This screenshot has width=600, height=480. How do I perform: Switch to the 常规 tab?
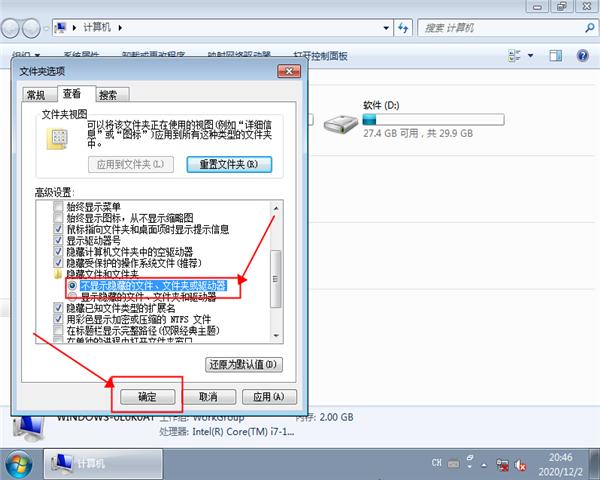point(36,95)
